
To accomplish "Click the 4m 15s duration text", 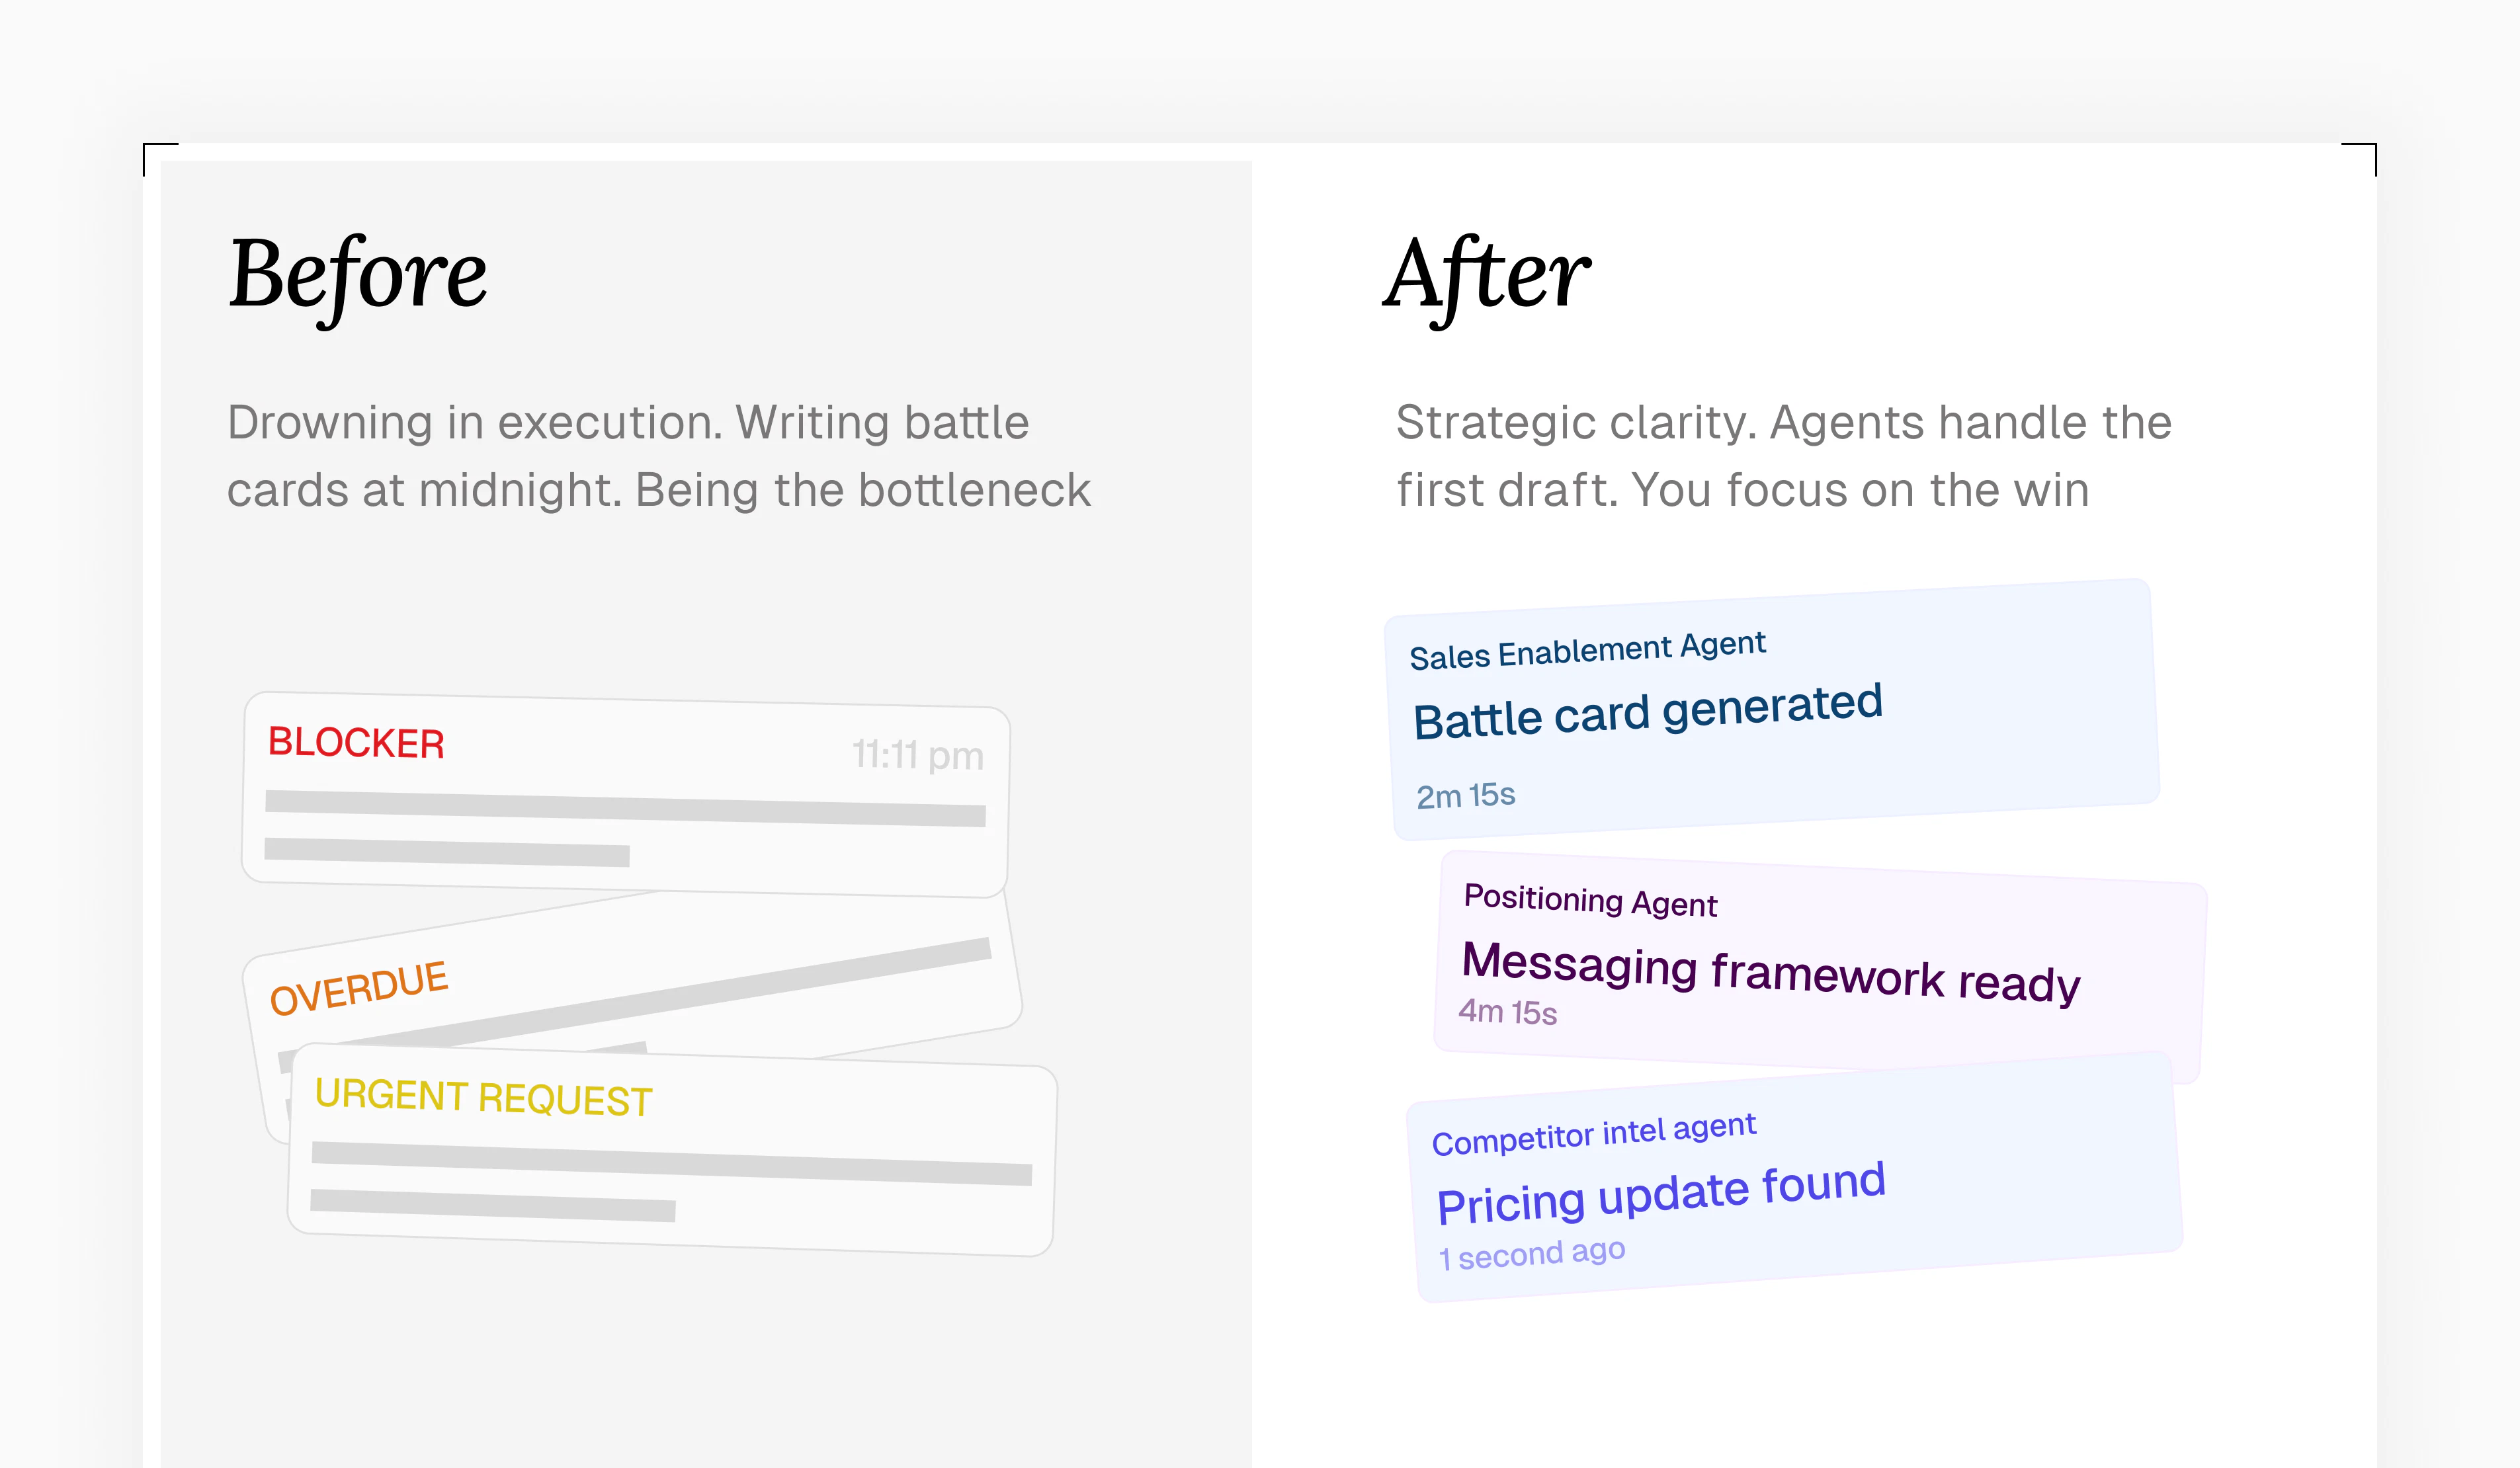I will [x=1507, y=1012].
